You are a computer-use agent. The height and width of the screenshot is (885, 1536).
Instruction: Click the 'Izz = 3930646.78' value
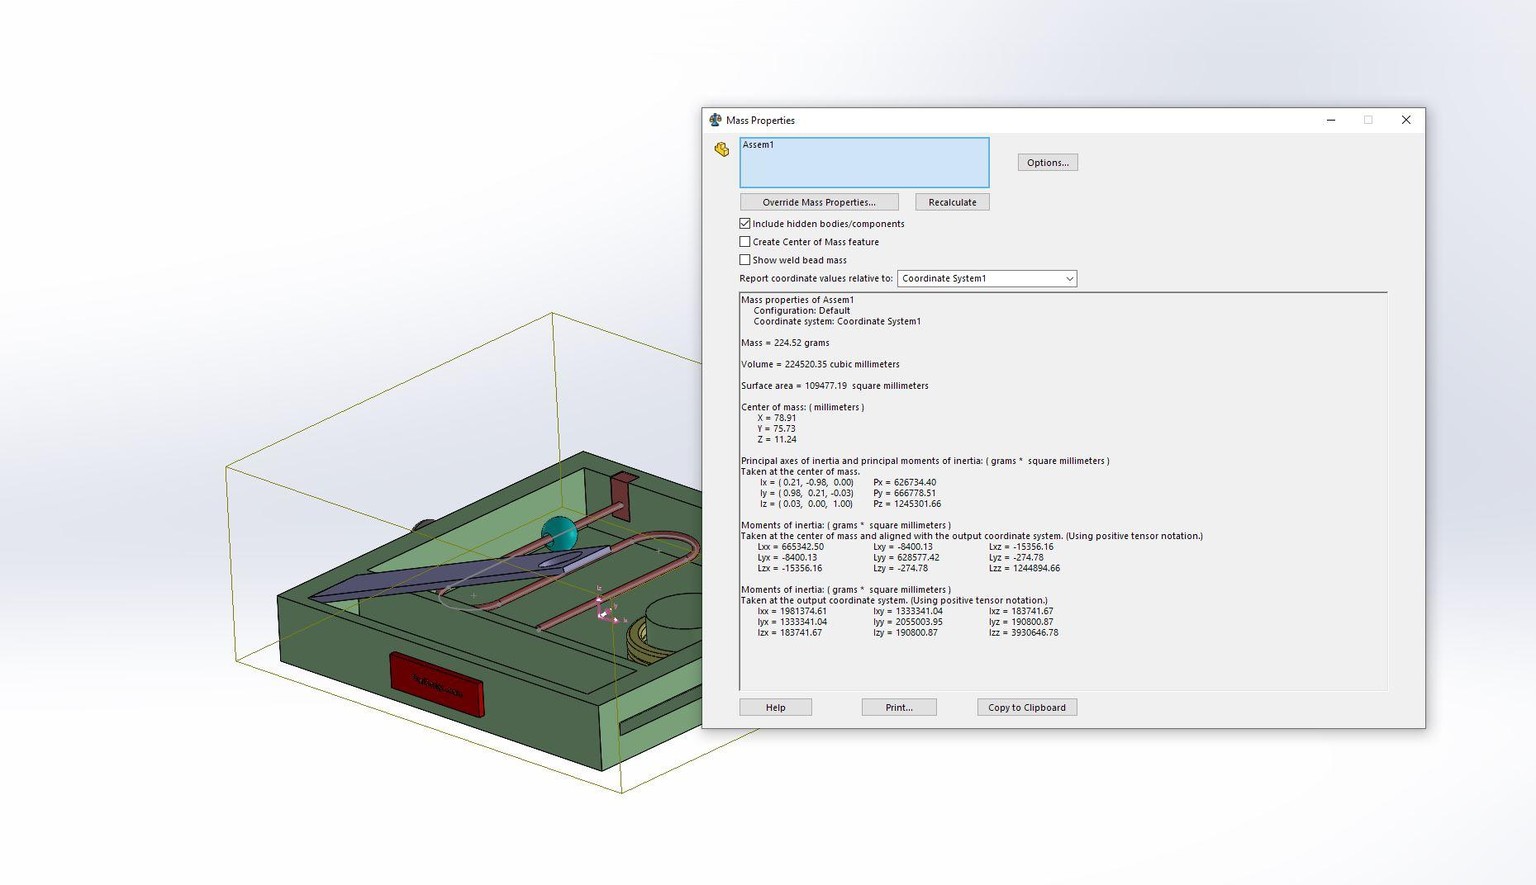pyautogui.click(x=1023, y=633)
